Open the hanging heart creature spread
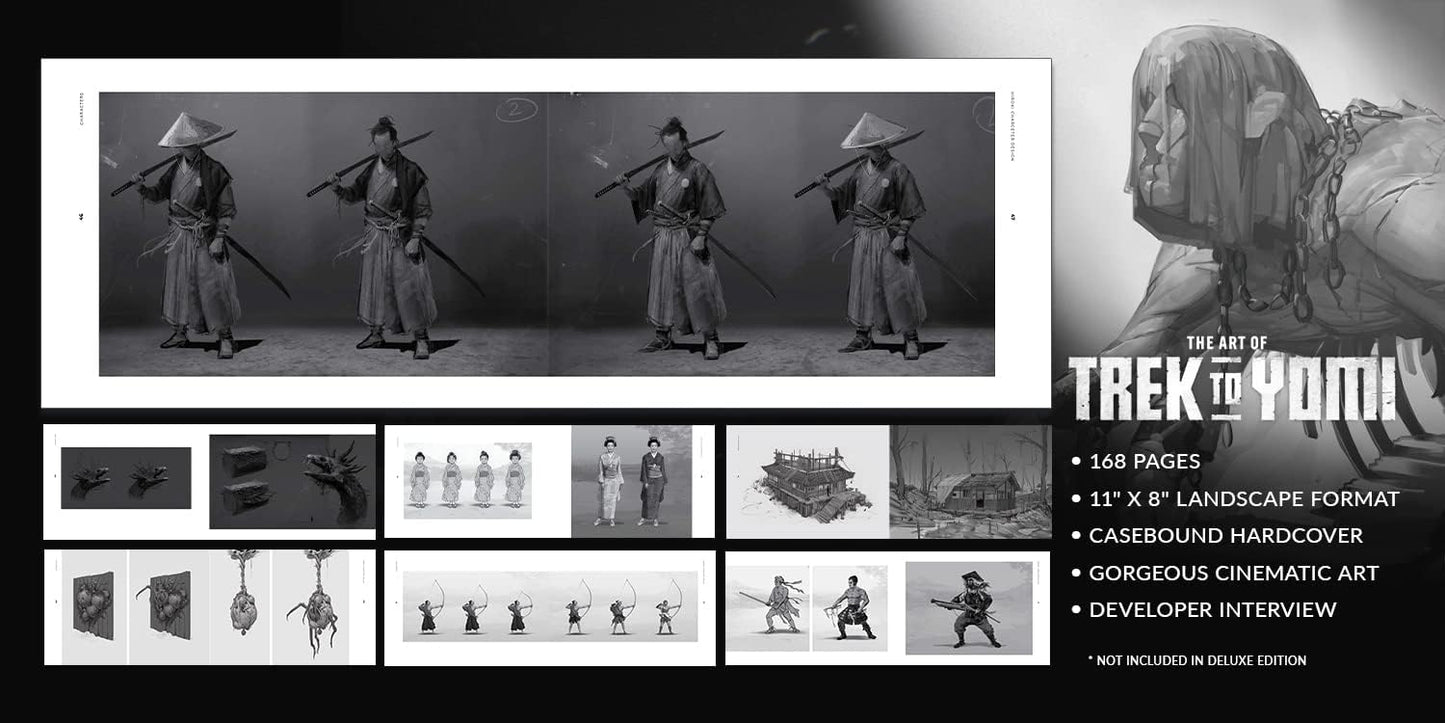The width and height of the screenshot is (1445, 723). (x=209, y=607)
